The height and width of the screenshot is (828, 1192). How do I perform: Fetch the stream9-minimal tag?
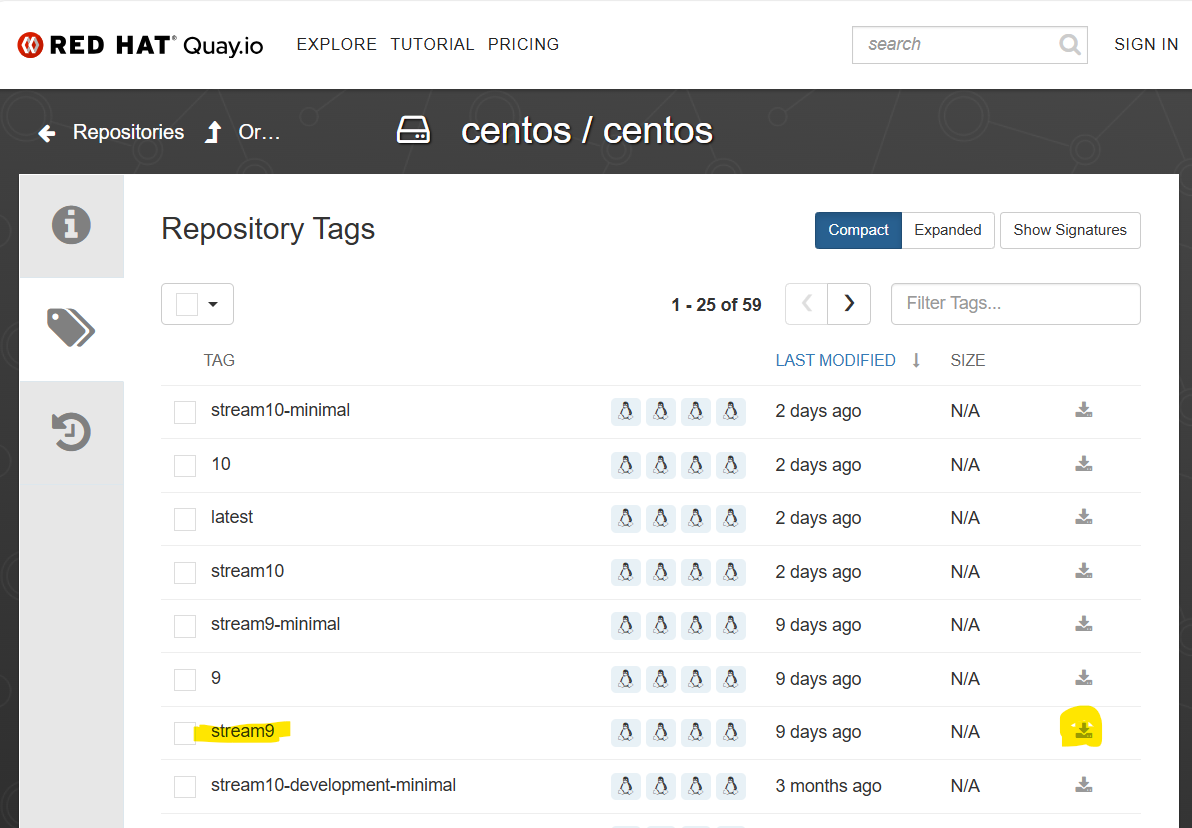tap(1084, 624)
